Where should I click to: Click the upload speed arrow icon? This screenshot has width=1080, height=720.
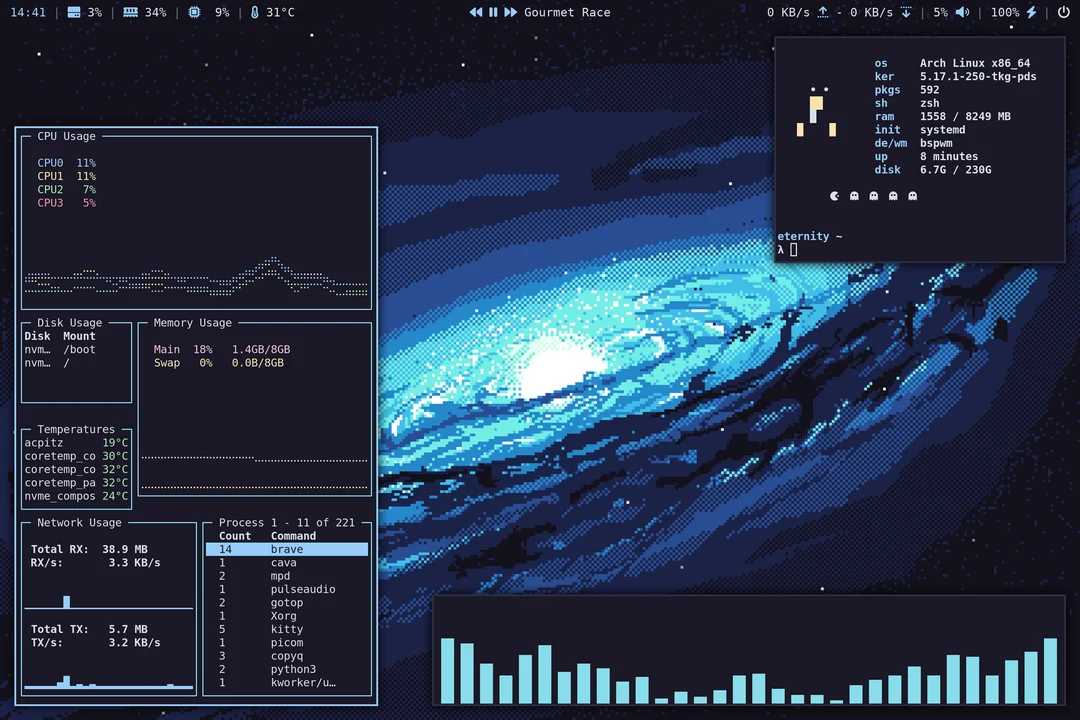[x=823, y=12]
